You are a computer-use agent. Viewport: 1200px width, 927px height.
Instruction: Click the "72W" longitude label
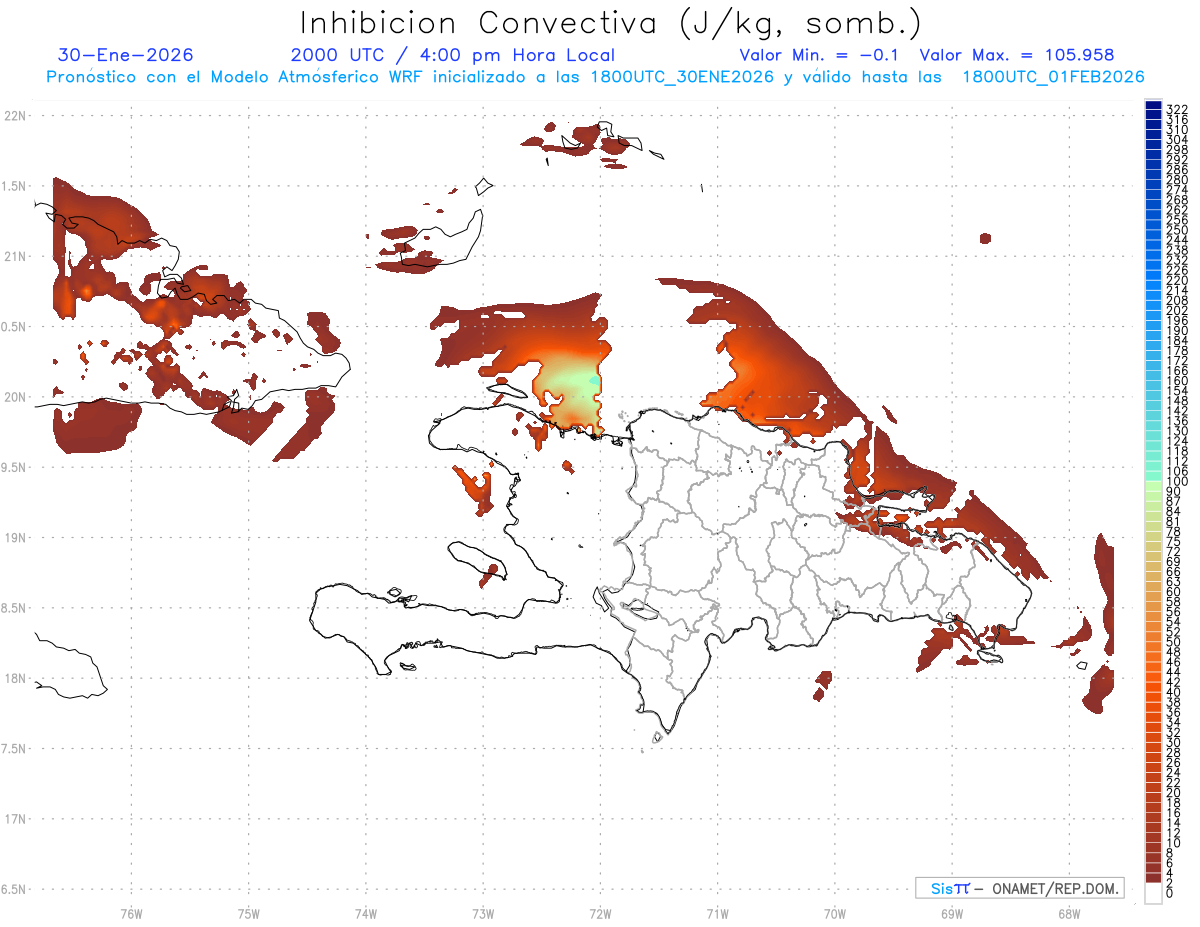coord(600,913)
